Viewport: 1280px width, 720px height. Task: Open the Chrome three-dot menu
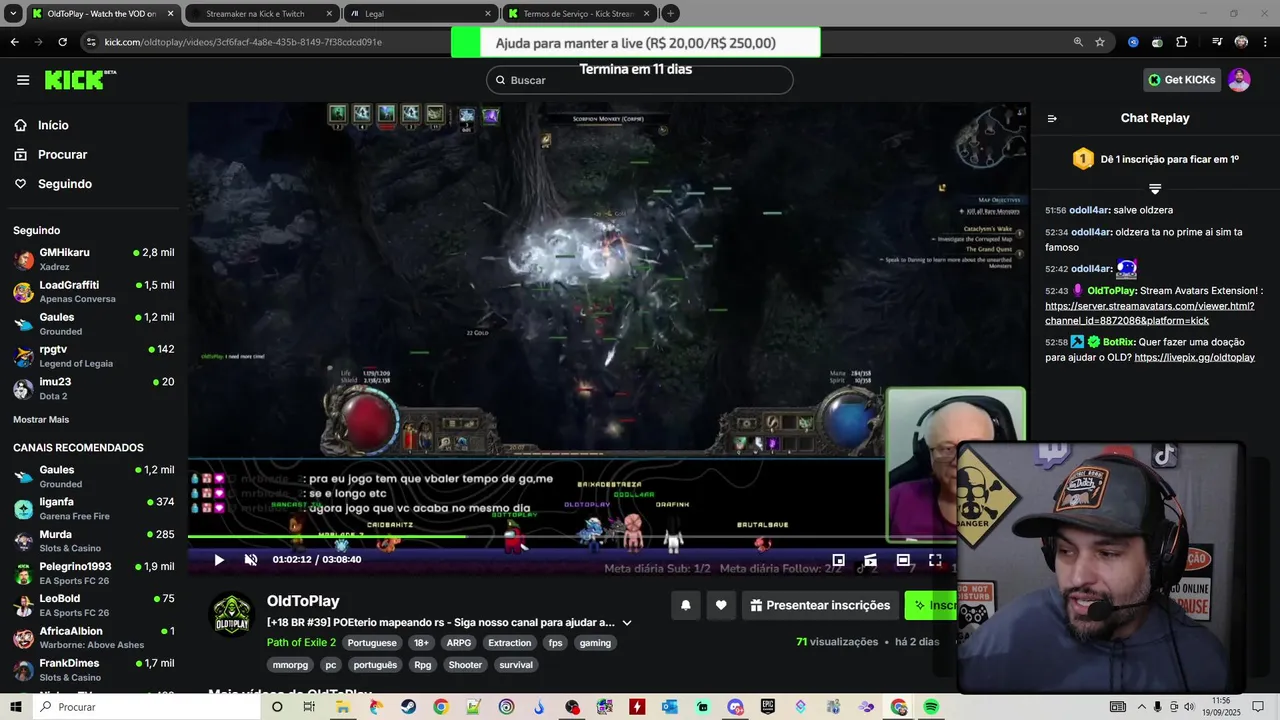click(x=1265, y=42)
